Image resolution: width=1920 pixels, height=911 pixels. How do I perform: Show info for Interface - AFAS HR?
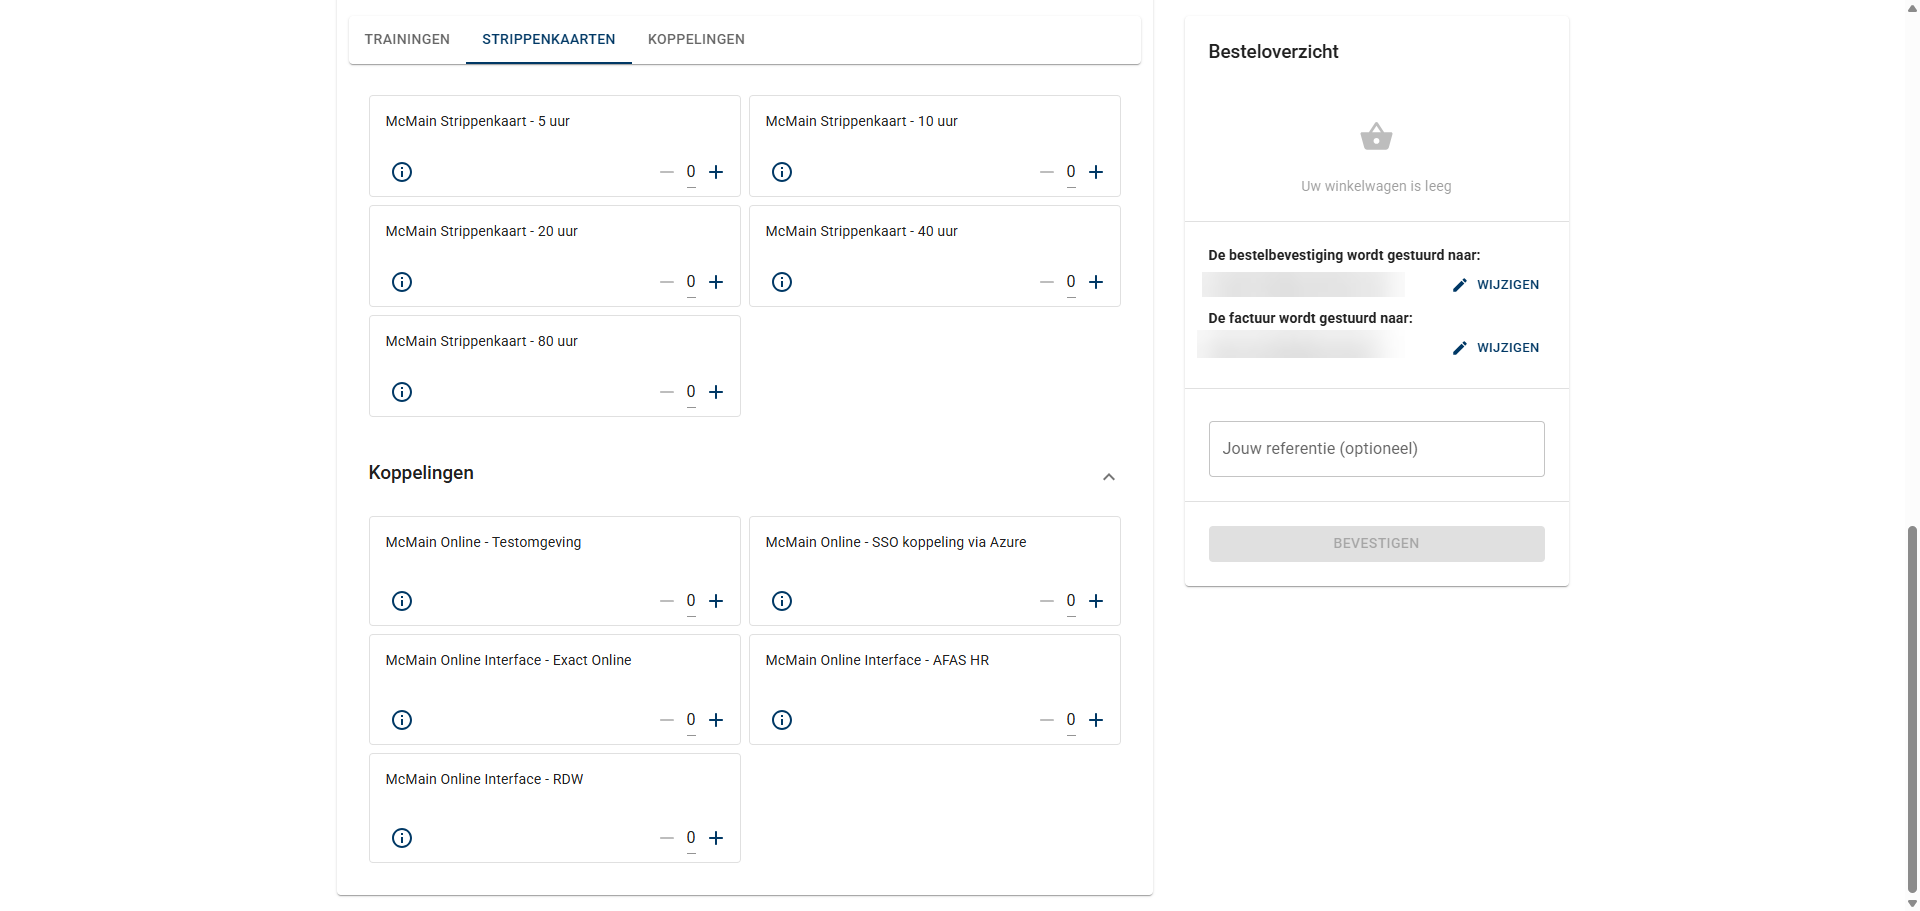[782, 720]
